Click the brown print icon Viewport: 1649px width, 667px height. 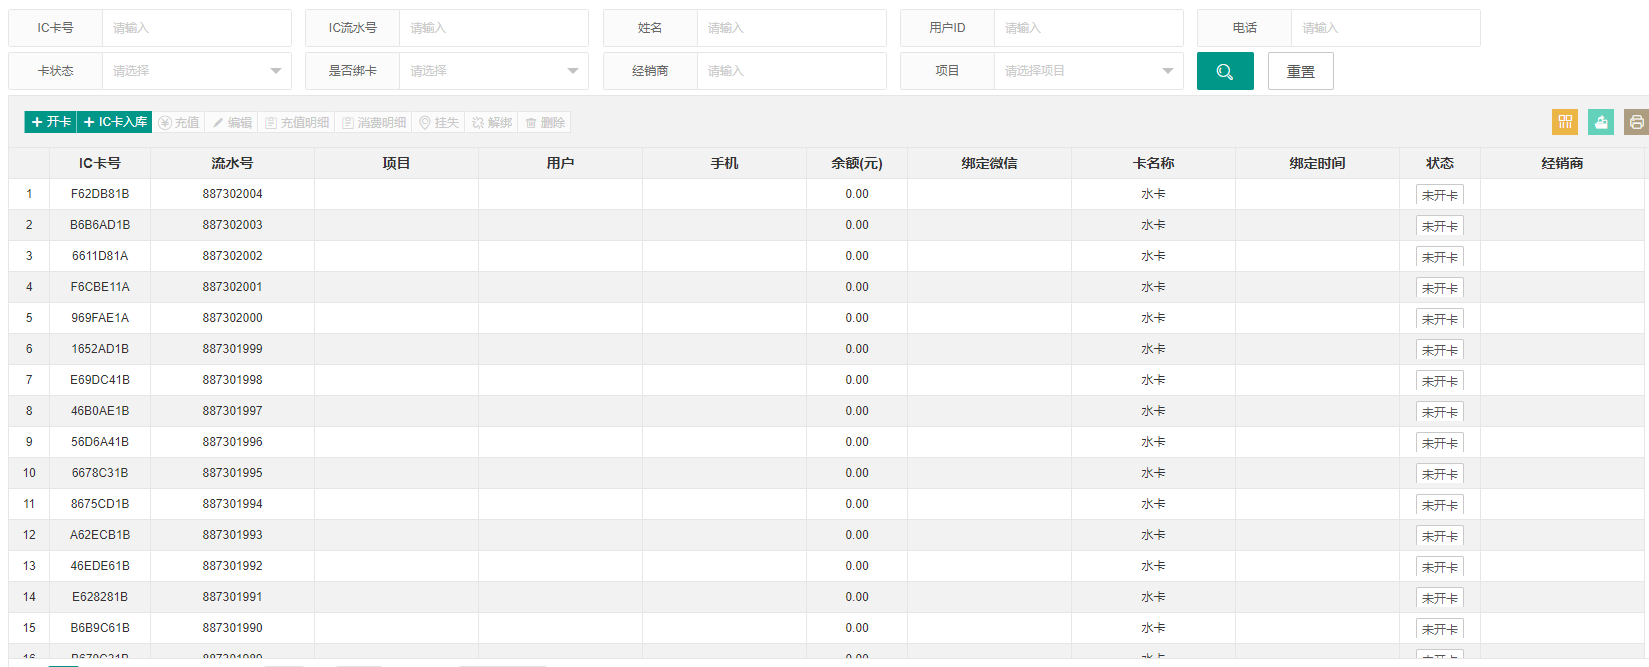[1636, 122]
